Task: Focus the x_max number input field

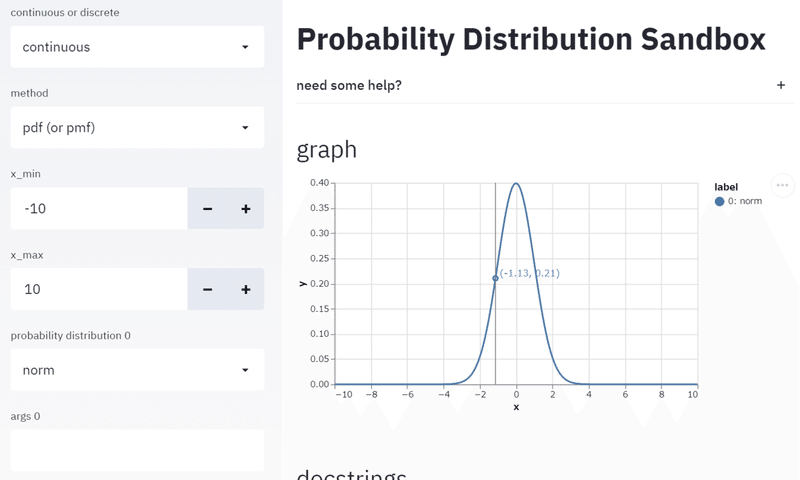Action: point(99,289)
